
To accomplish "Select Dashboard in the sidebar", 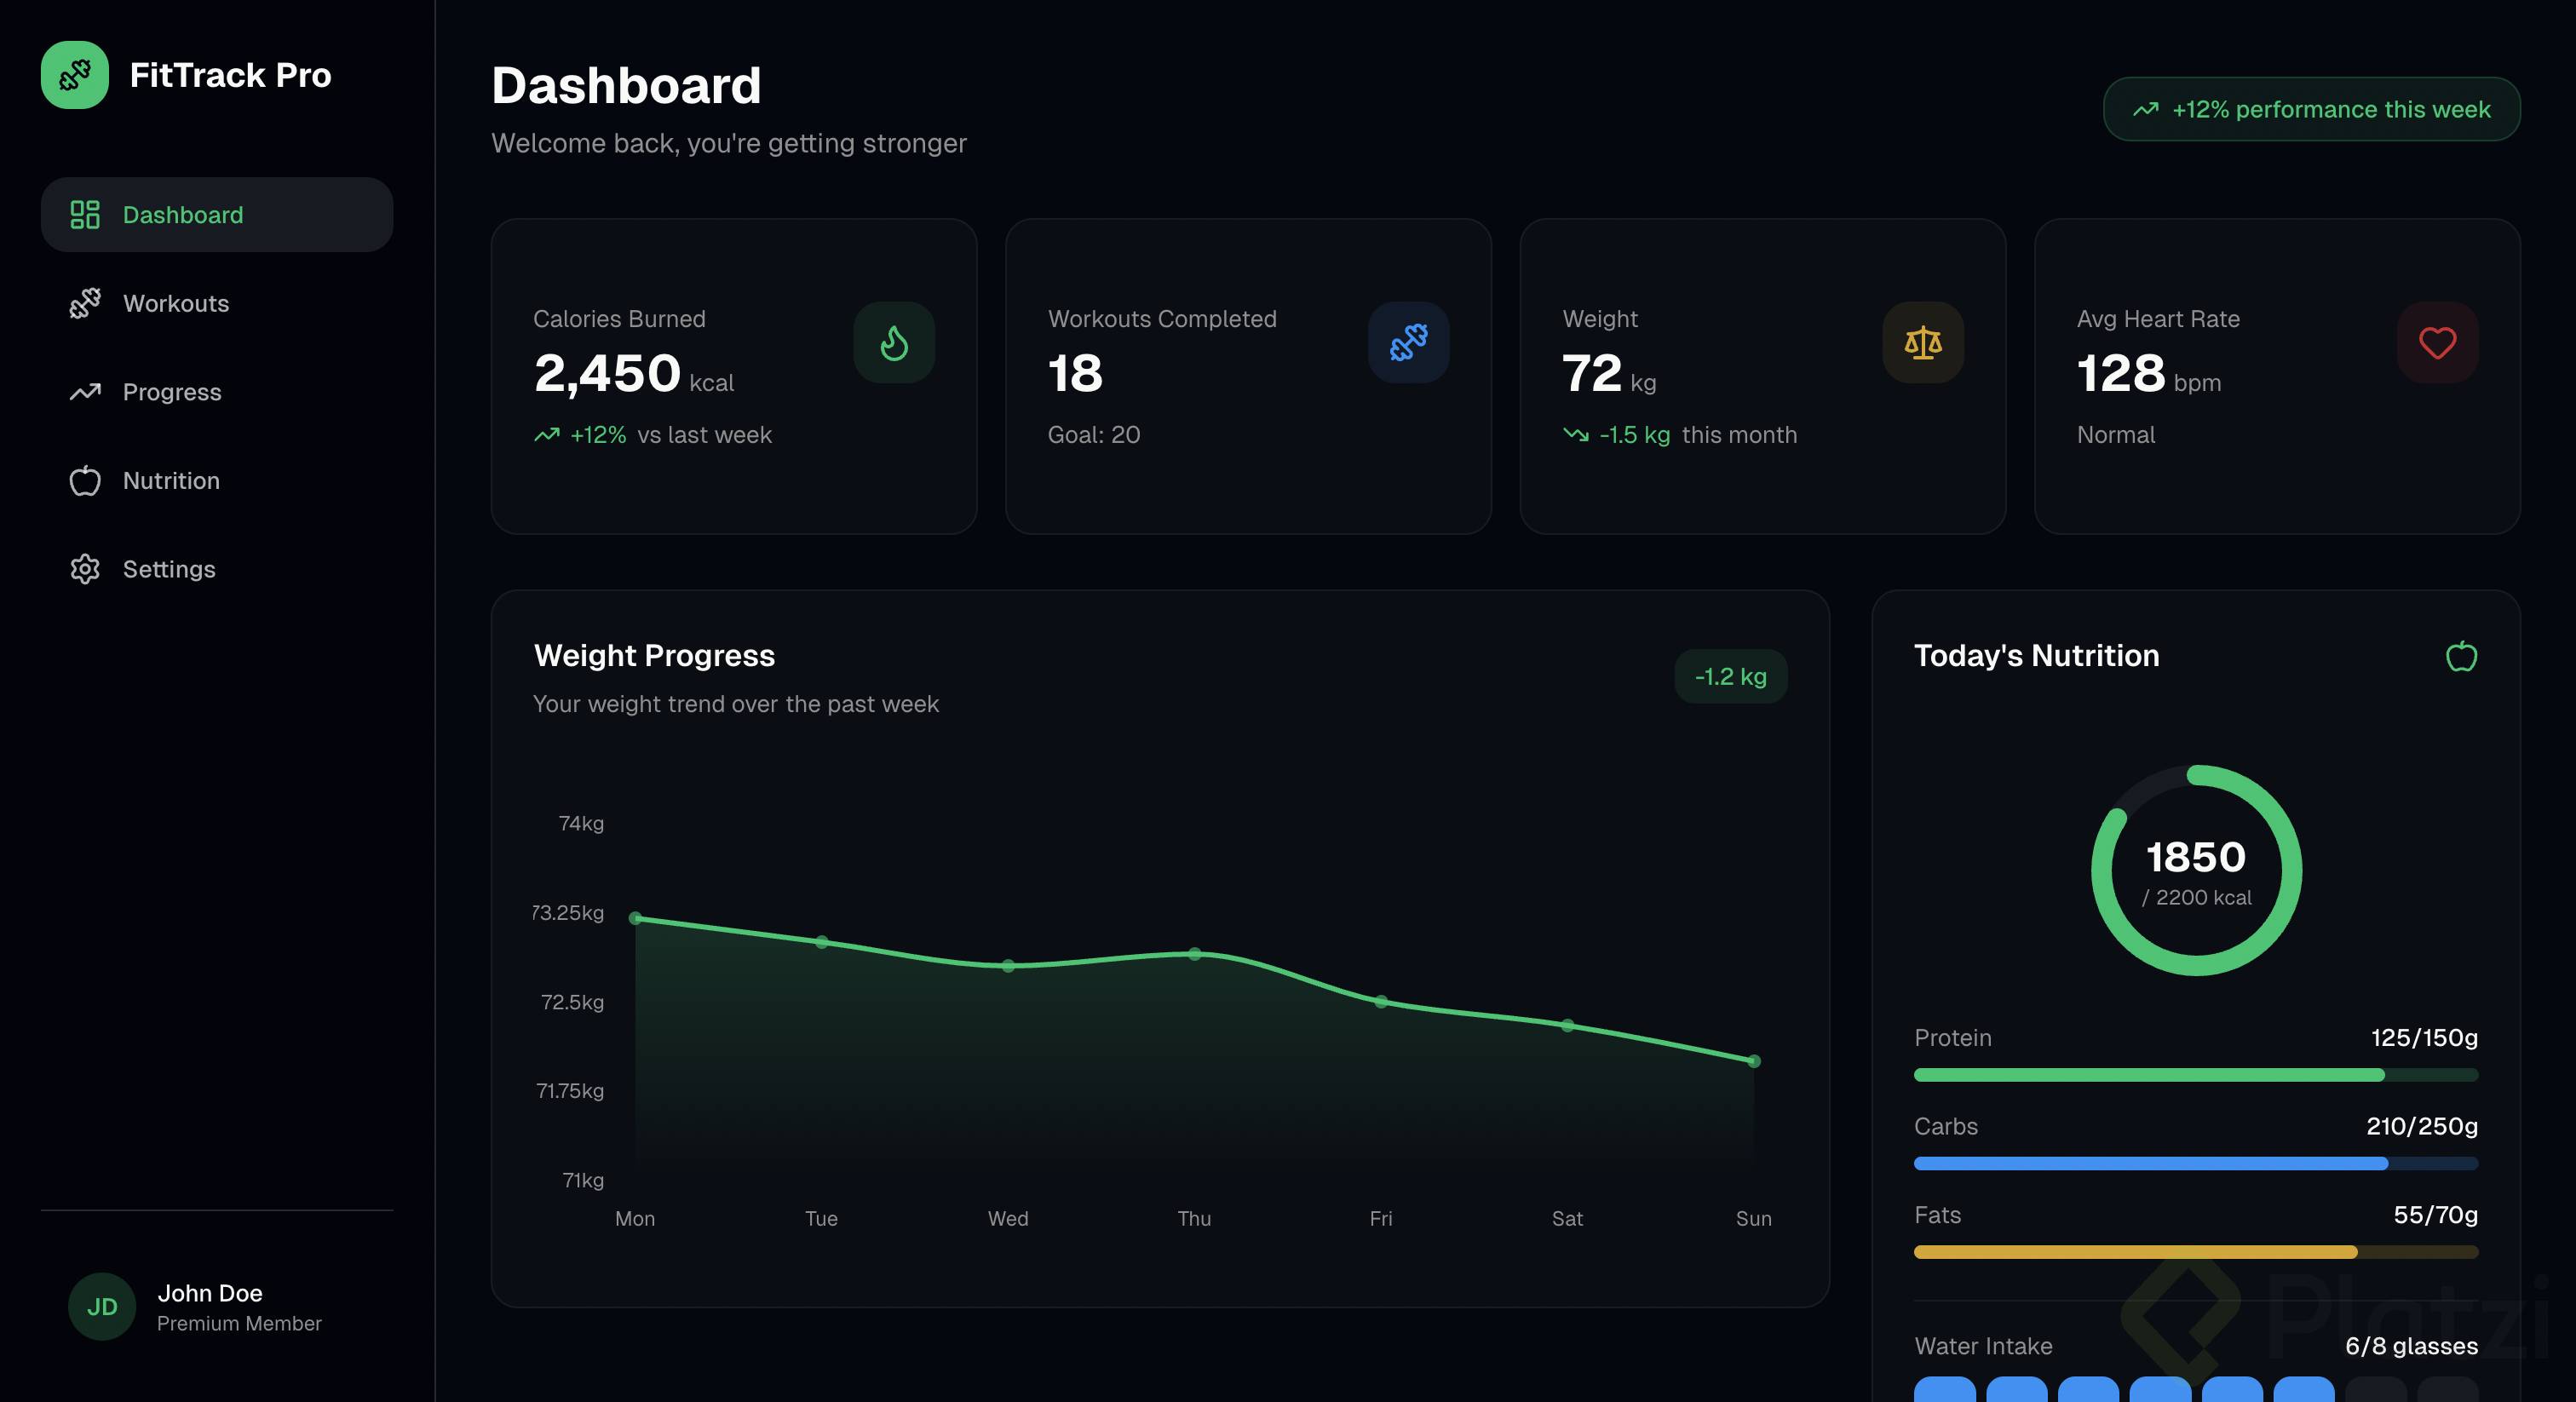I will coord(183,215).
